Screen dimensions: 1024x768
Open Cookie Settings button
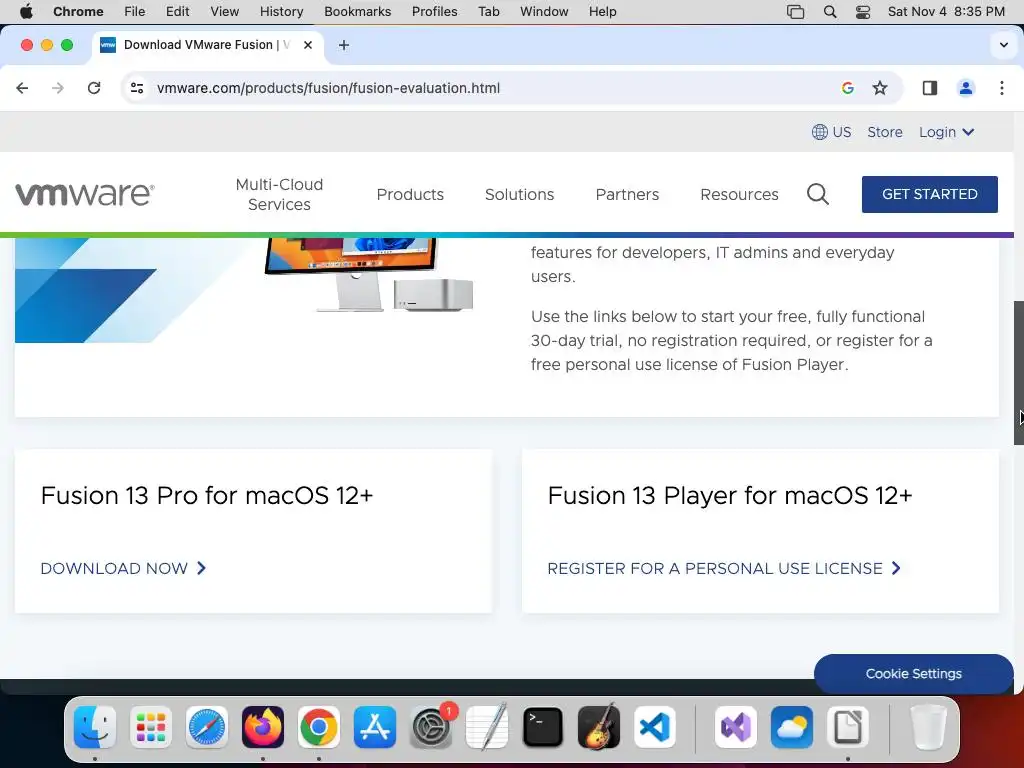click(x=913, y=673)
